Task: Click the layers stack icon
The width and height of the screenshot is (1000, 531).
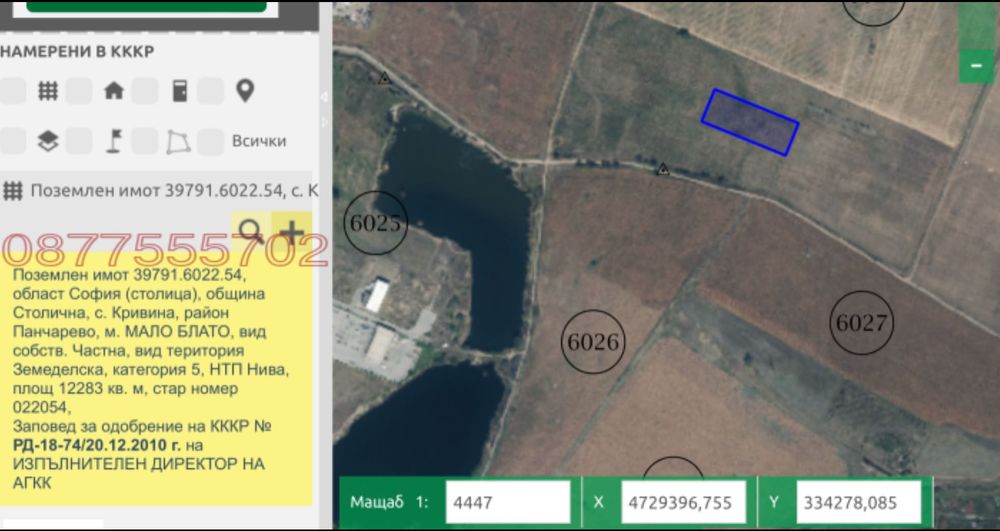Action: [48, 141]
